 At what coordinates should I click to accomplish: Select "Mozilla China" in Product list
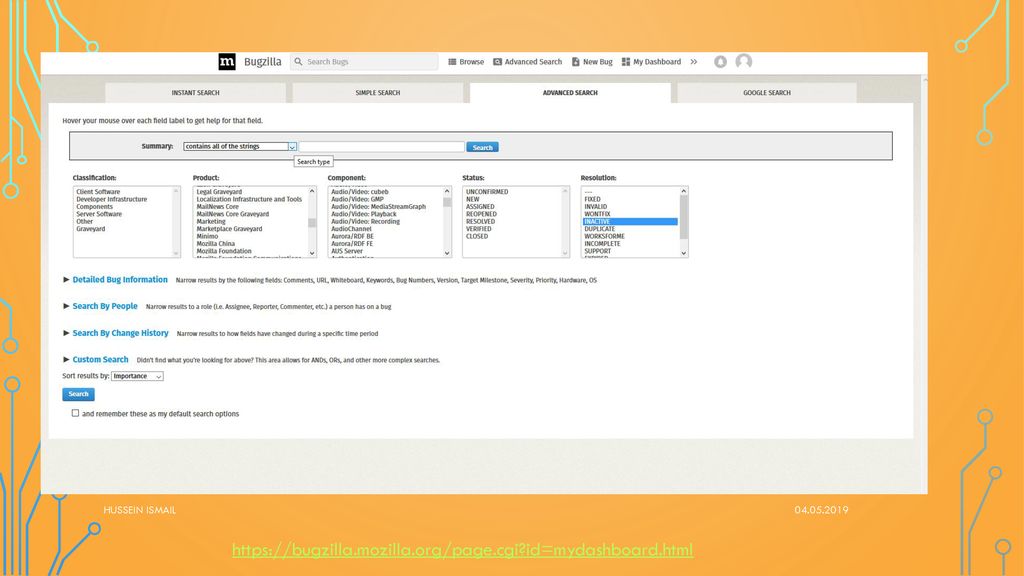(x=216, y=244)
